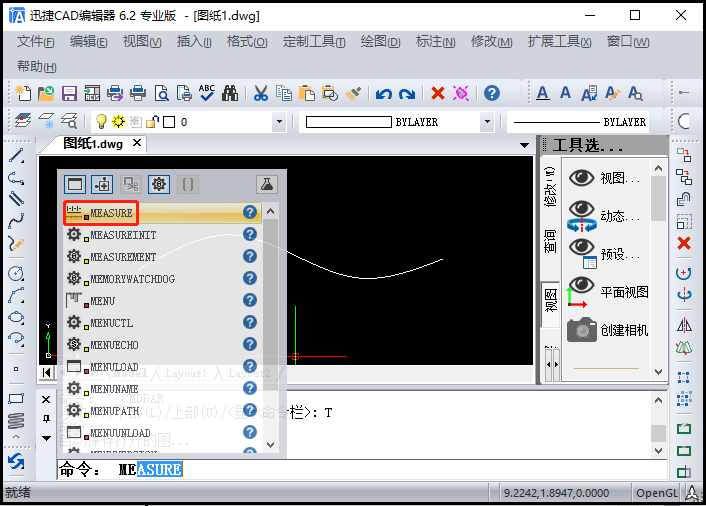Open the 修改(M) menu

491,42
